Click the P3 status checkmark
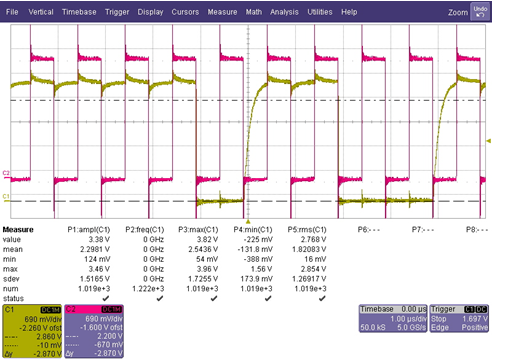This screenshot has width=506, height=360. (214, 298)
